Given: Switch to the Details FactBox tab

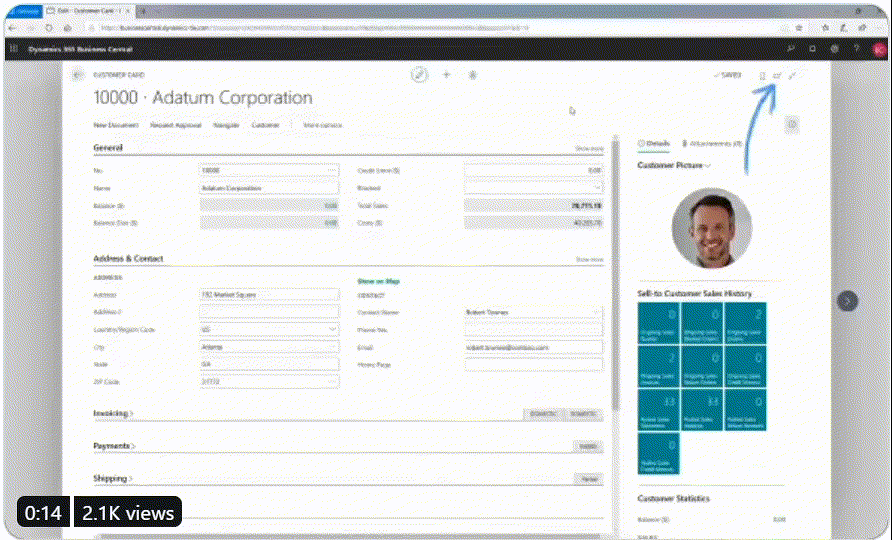Looking at the screenshot, I should click(x=654, y=143).
